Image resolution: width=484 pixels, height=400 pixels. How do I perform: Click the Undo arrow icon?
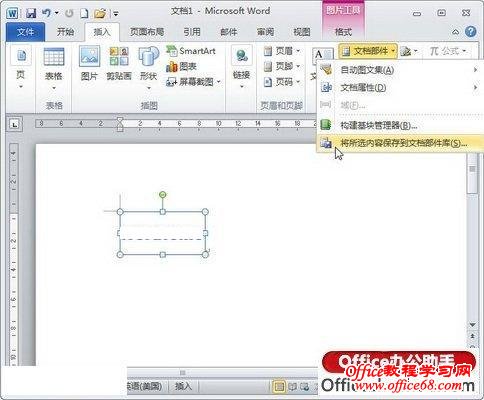click(x=46, y=13)
